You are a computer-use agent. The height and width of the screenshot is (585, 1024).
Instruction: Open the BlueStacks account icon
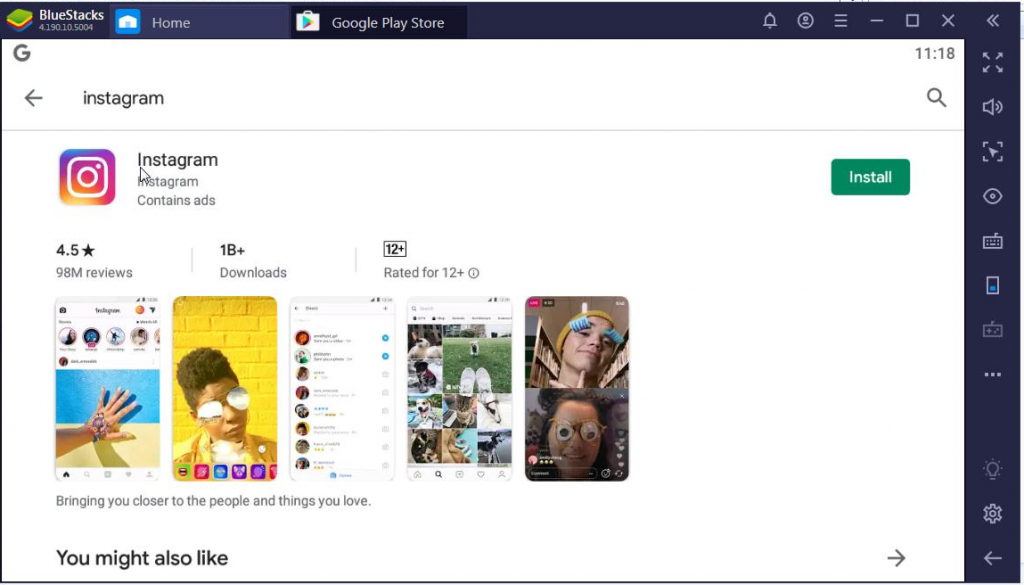[805, 21]
